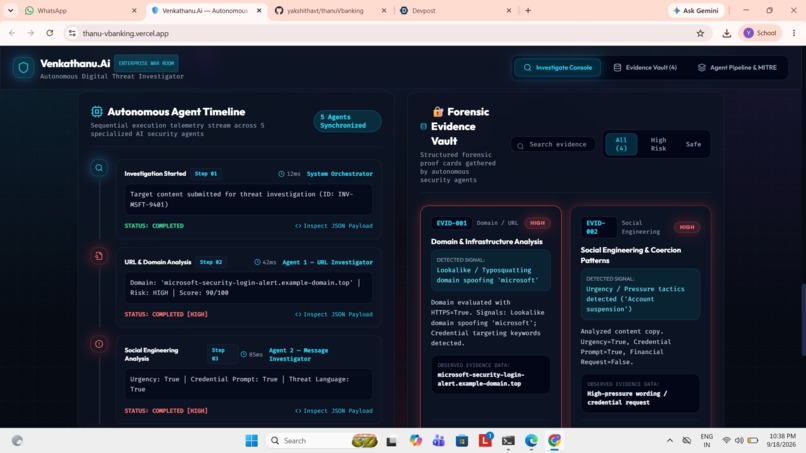Screen dimensions: 806x453
Task: Reload the current page
Action: (49, 33)
